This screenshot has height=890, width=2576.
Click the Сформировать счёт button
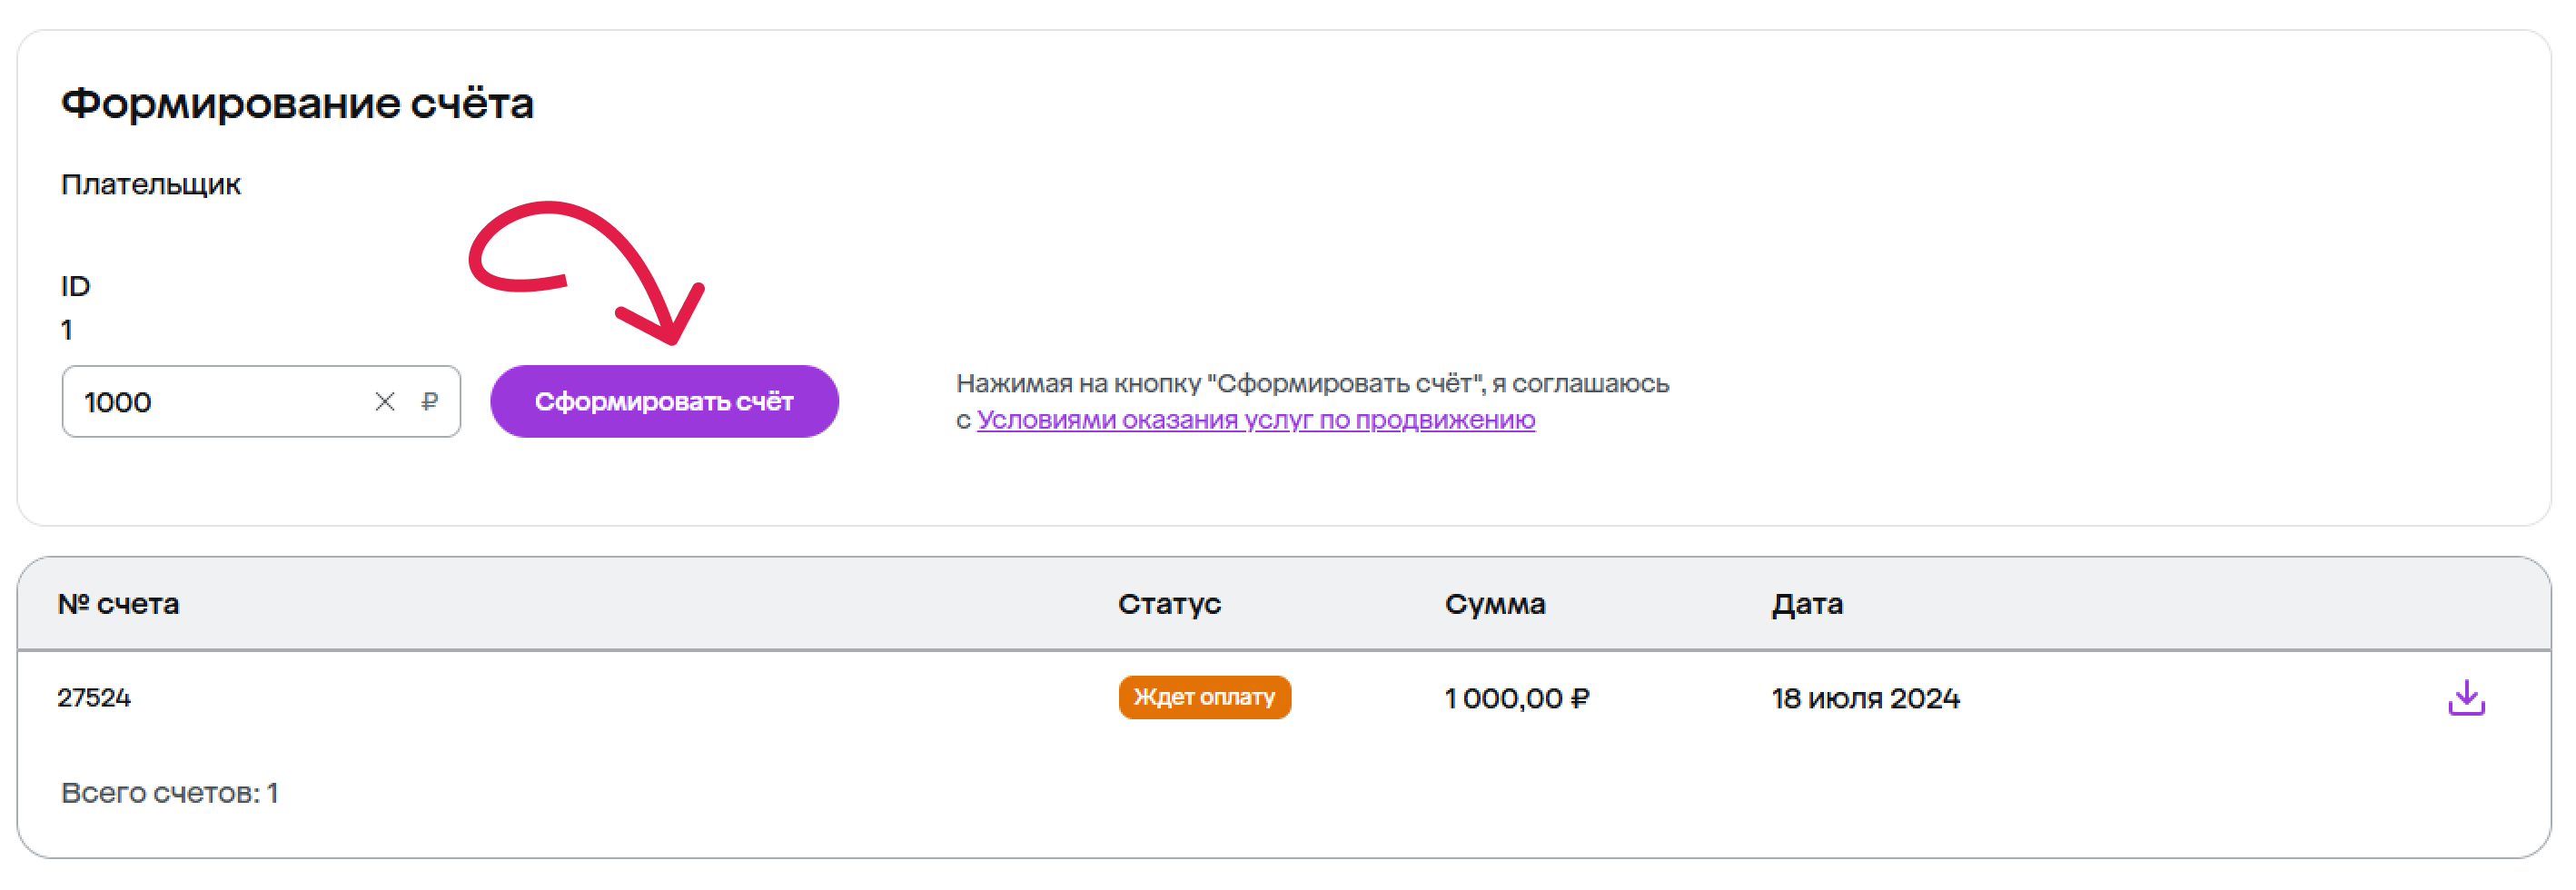664,402
